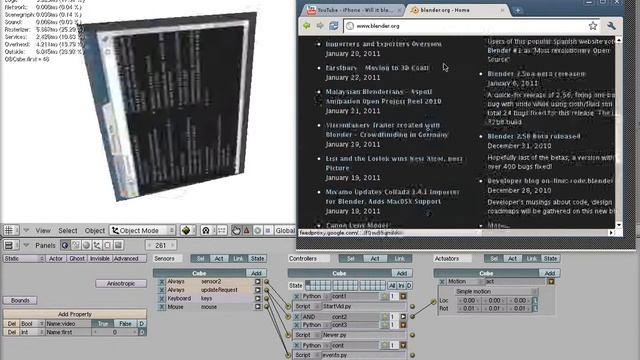Delete the Keyboard keys sensor
Viewport: 640px width, 360px height.
[x=161, y=298]
